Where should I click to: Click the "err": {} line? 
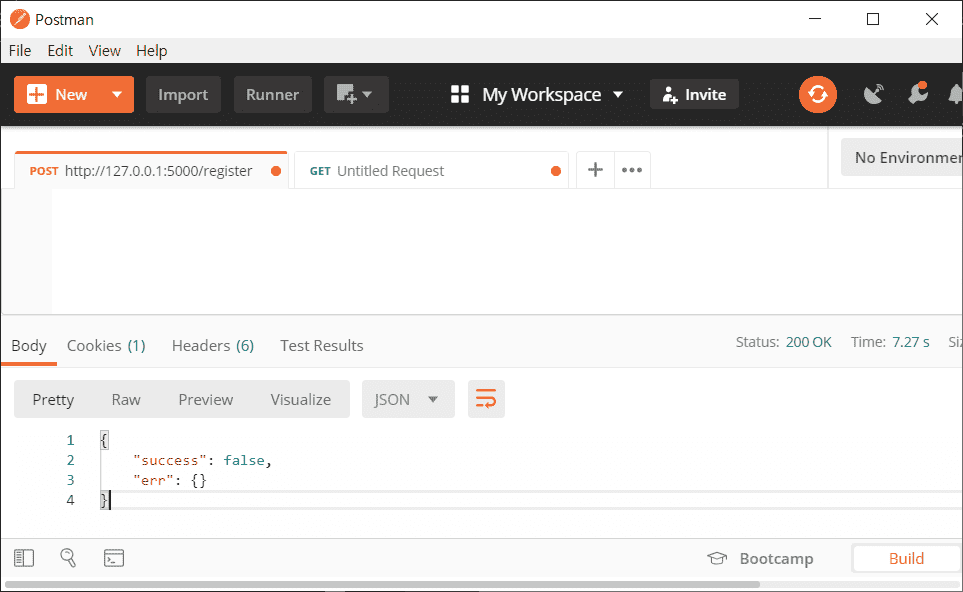[170, 480]
